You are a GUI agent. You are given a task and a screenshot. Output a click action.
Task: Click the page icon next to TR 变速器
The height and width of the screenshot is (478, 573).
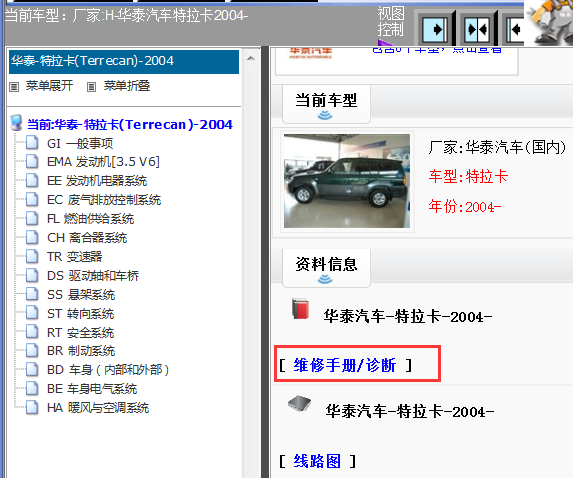pos(32,256)
